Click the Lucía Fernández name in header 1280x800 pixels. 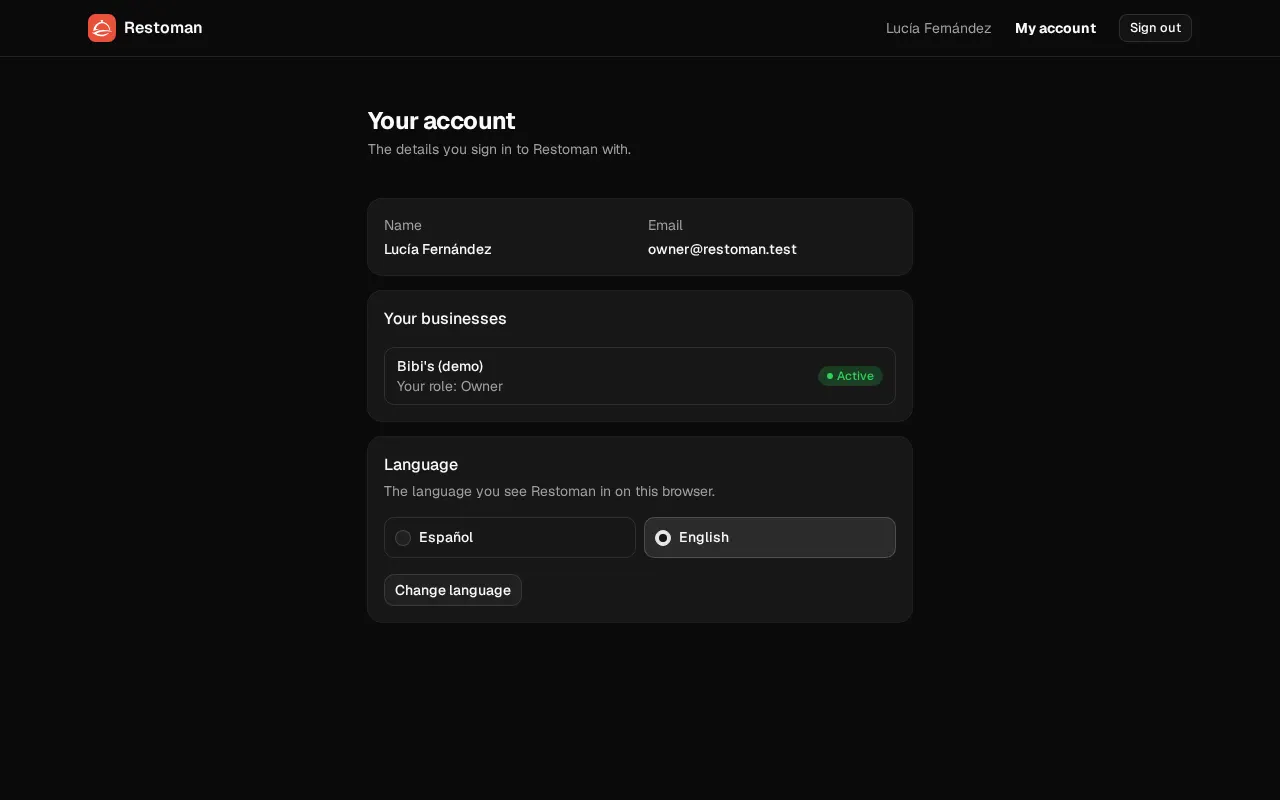click(938, 28)
